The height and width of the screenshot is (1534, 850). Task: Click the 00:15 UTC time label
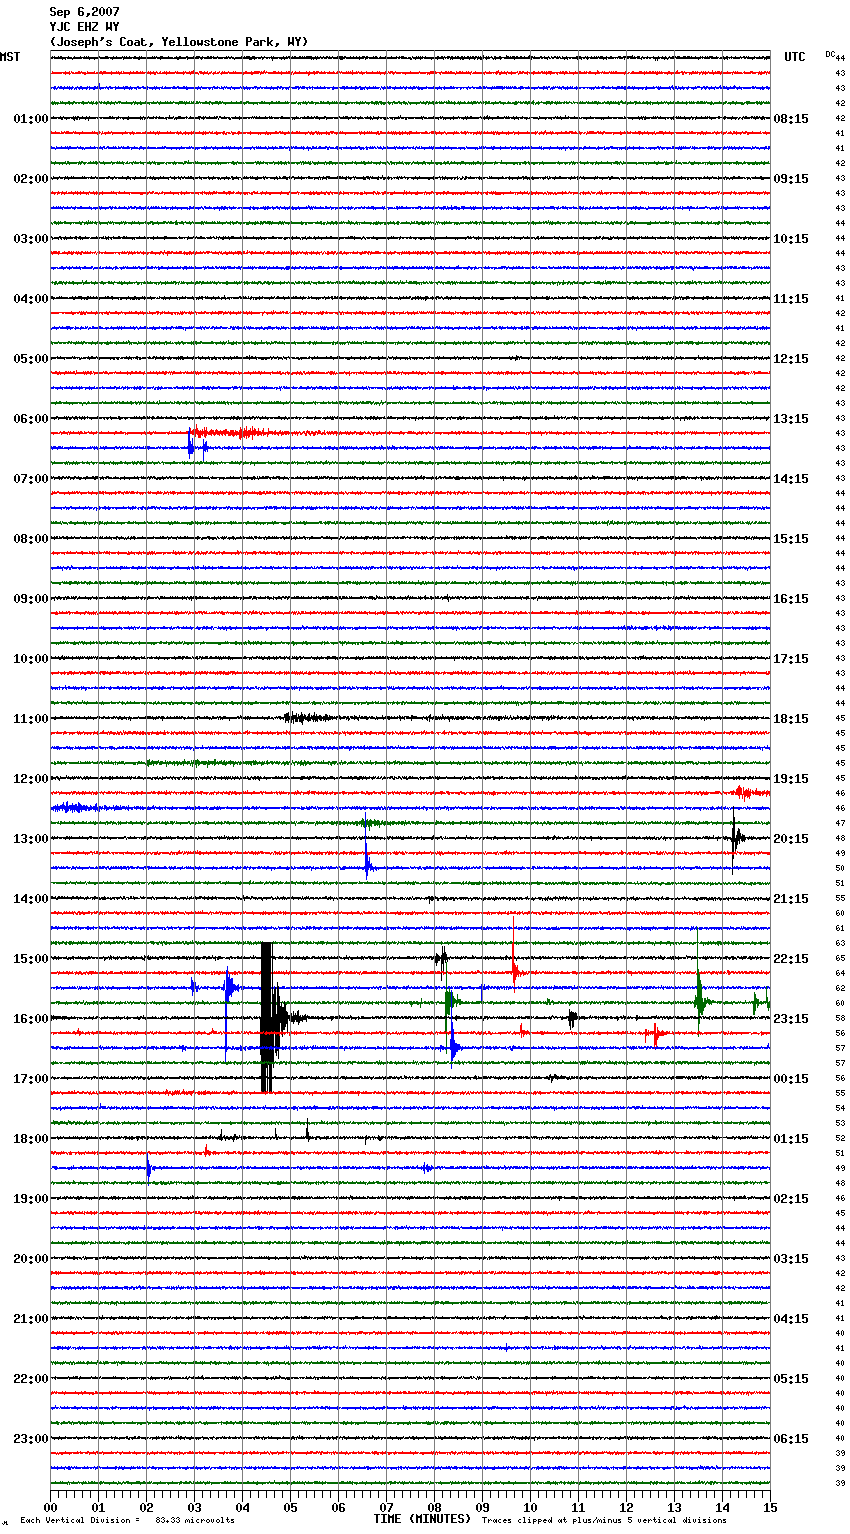pos(791,1079)
